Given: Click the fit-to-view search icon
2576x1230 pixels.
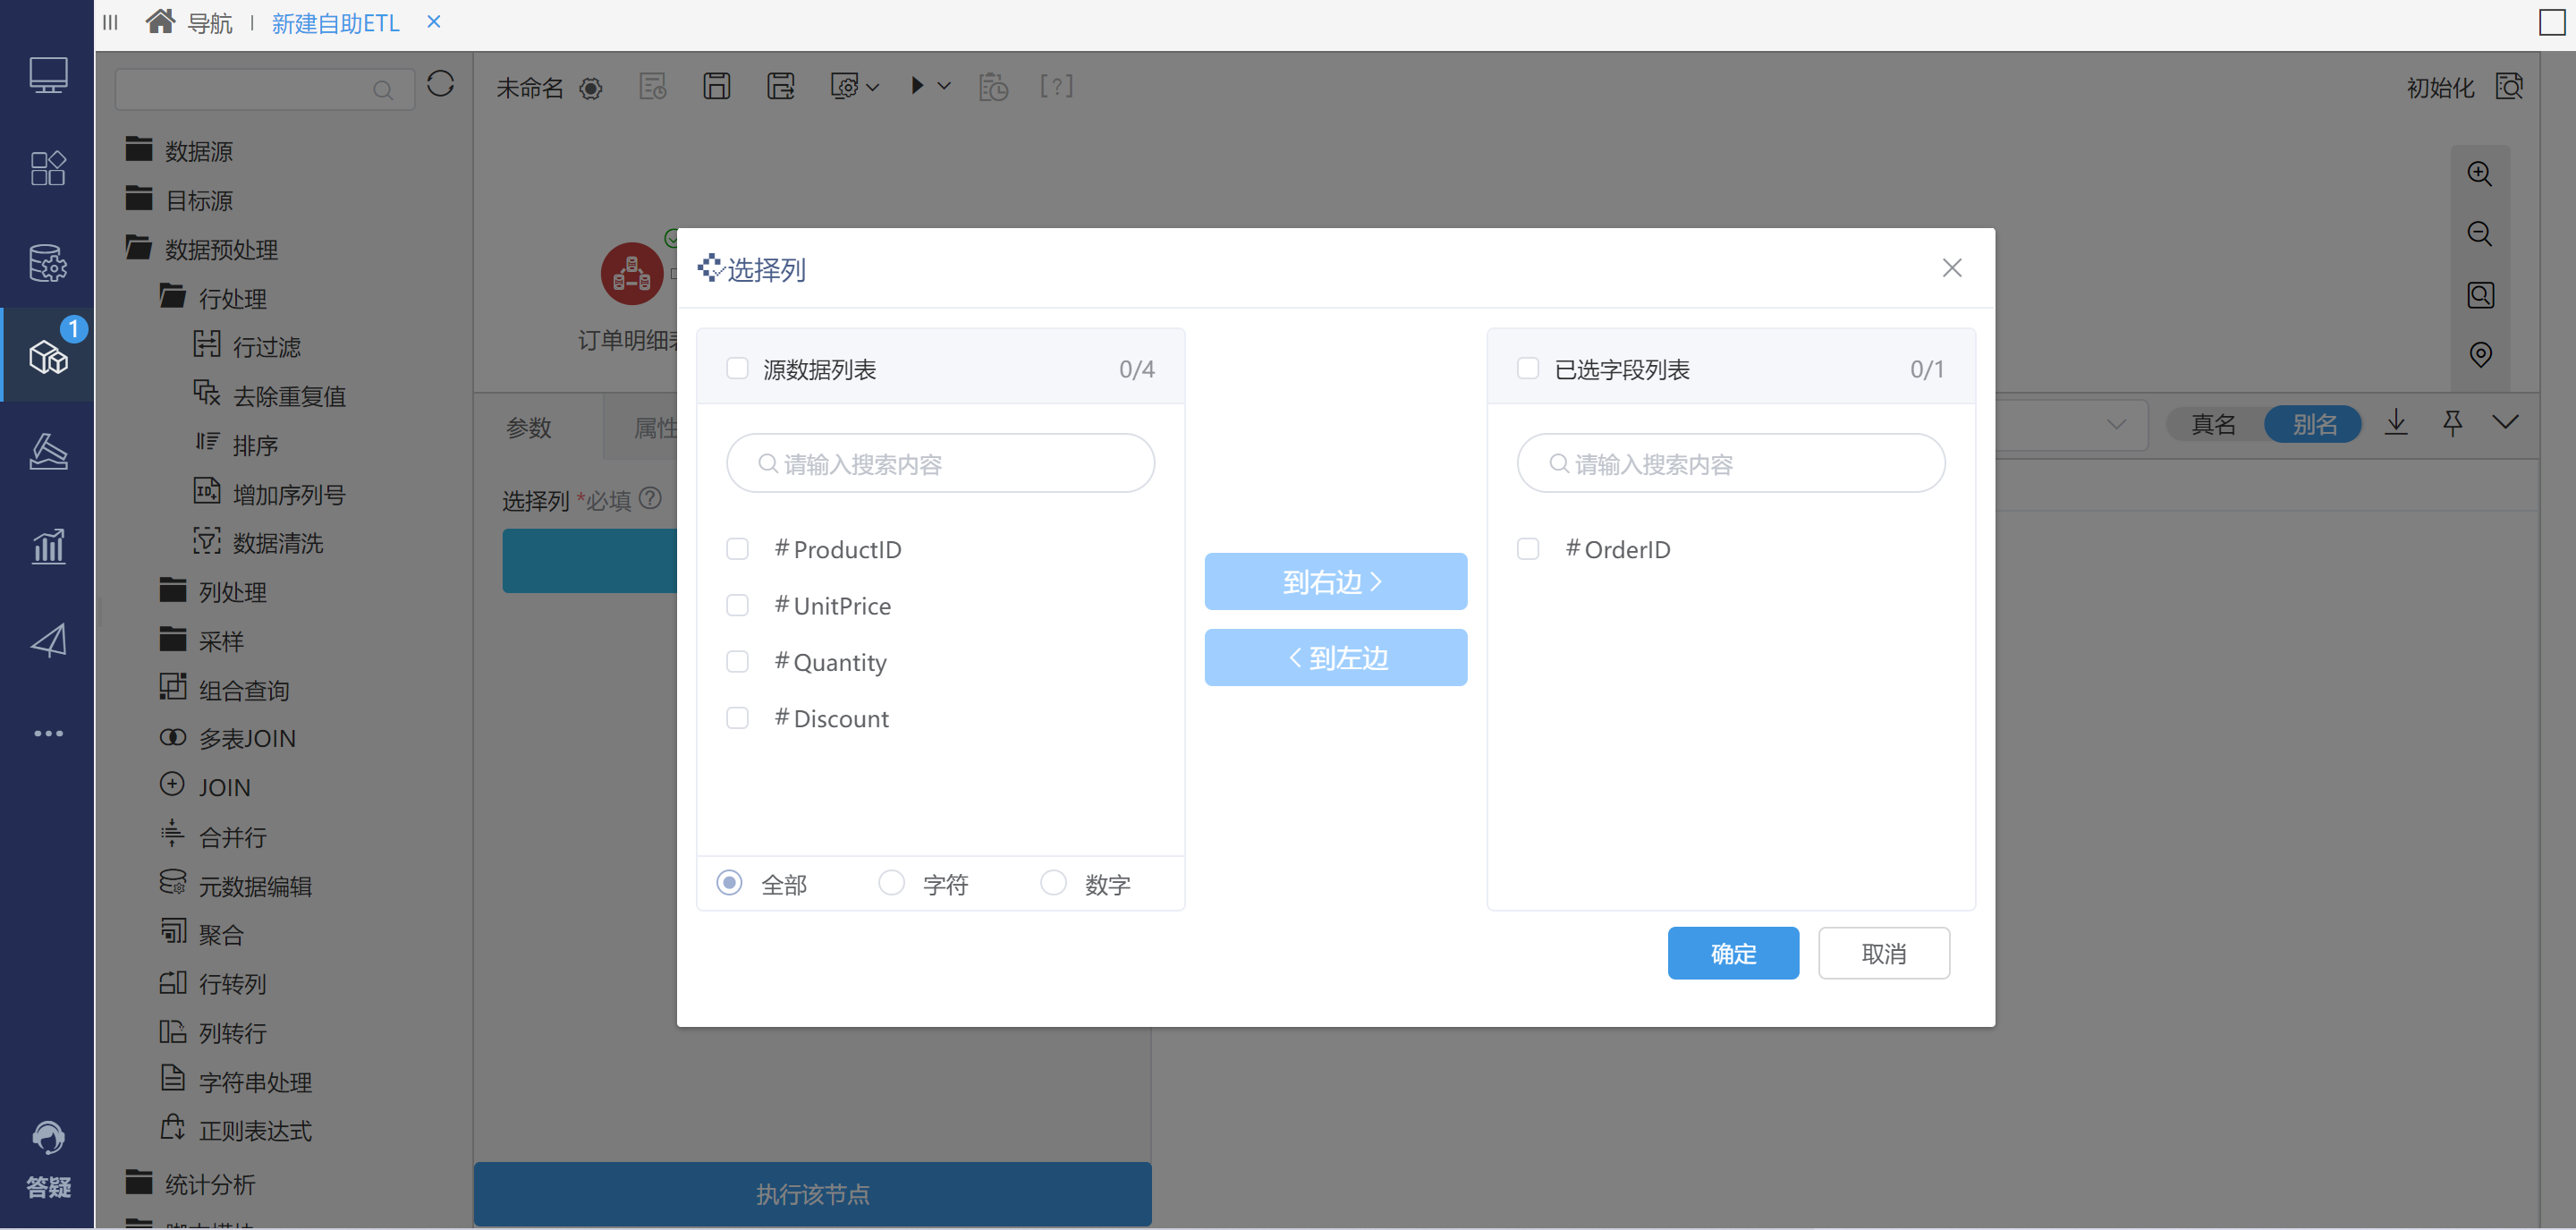Looking at the screenshot, I should (2480, 294).
